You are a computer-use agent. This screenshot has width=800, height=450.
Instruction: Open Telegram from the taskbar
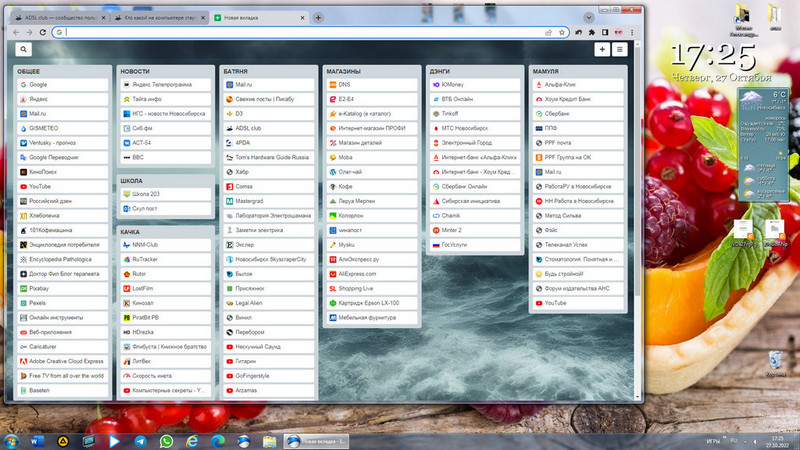coord(140,441)
